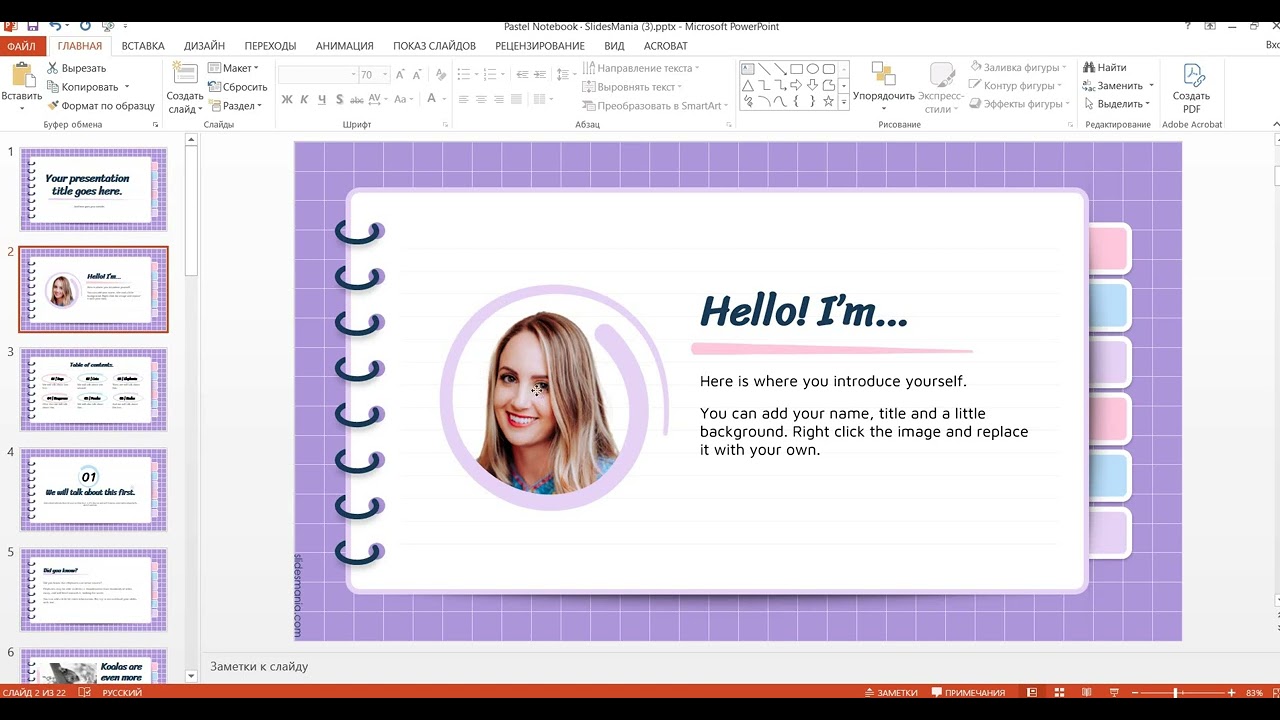Click the Arrange (Упорядочить) icon
The height and width of the screenshot is (720, 1280).
pos(883,73)
